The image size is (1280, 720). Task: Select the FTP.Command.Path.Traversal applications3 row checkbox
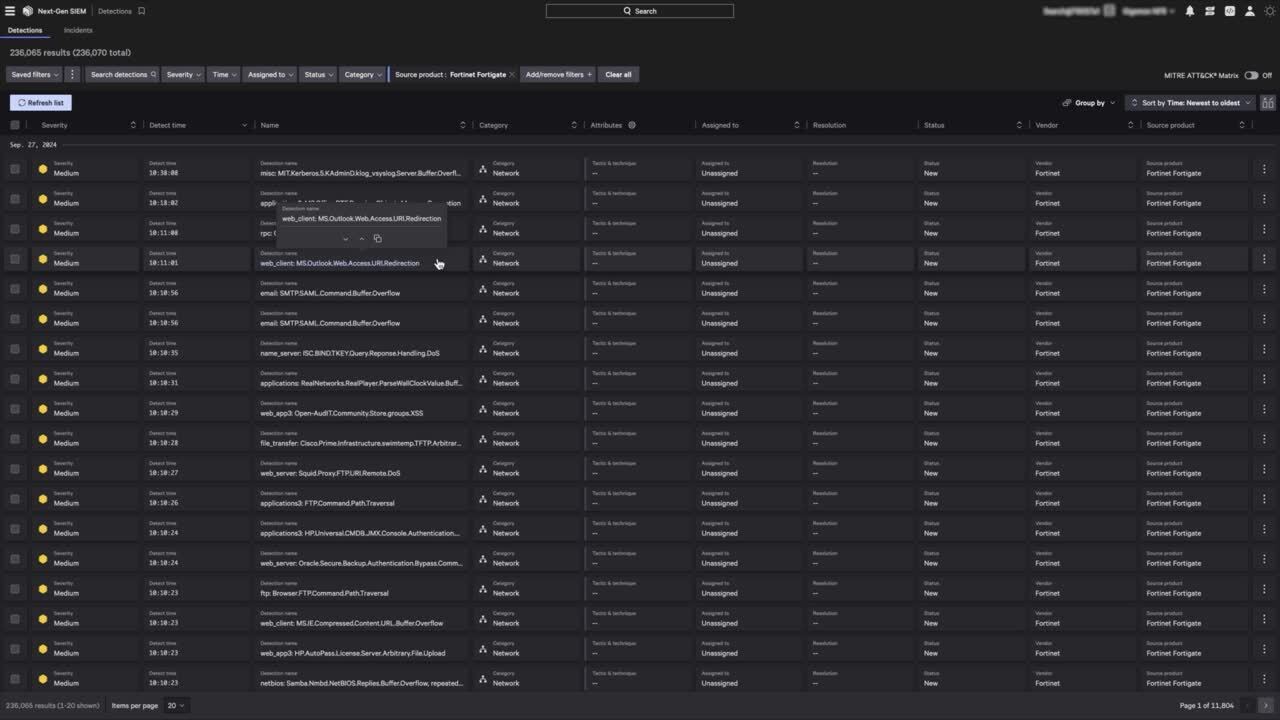click(15, 499)
